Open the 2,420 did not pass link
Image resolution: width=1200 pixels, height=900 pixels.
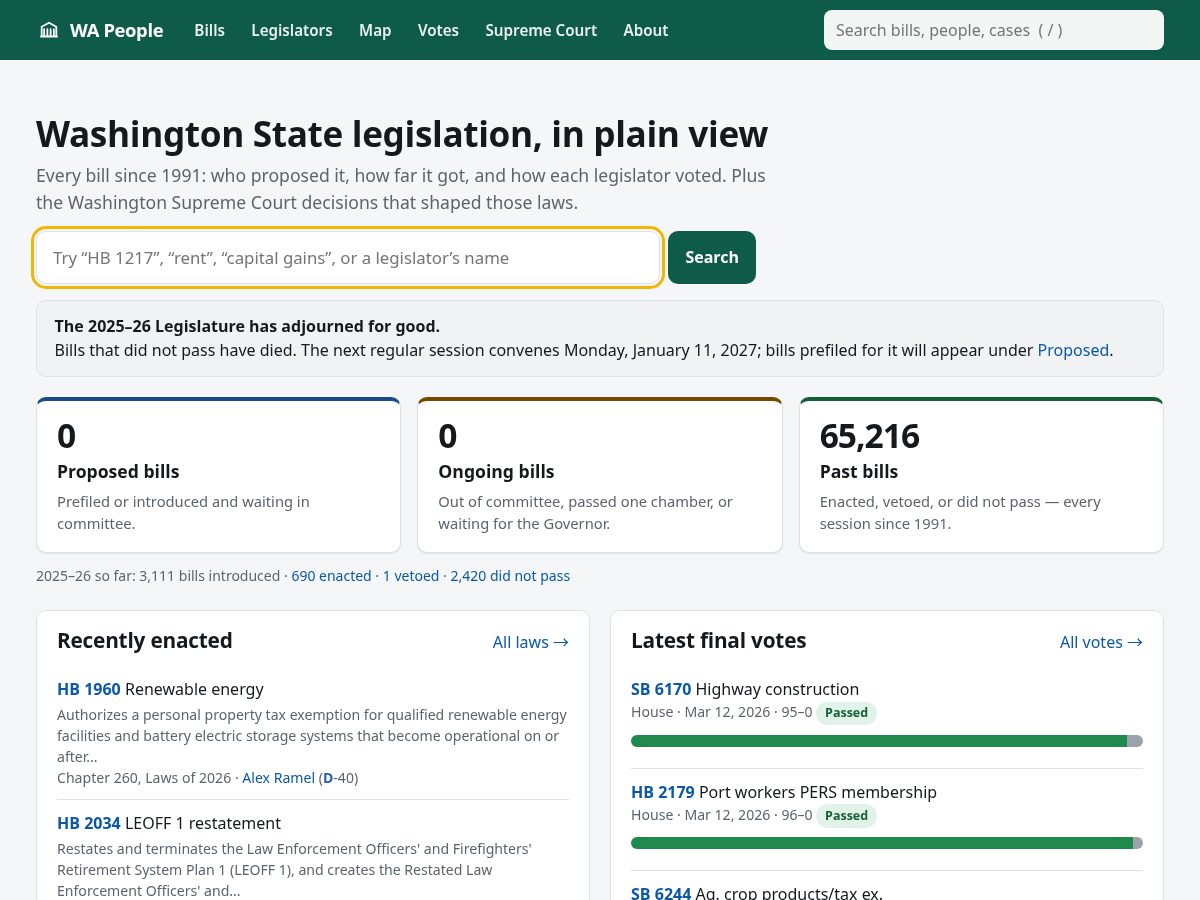point(510,576)
